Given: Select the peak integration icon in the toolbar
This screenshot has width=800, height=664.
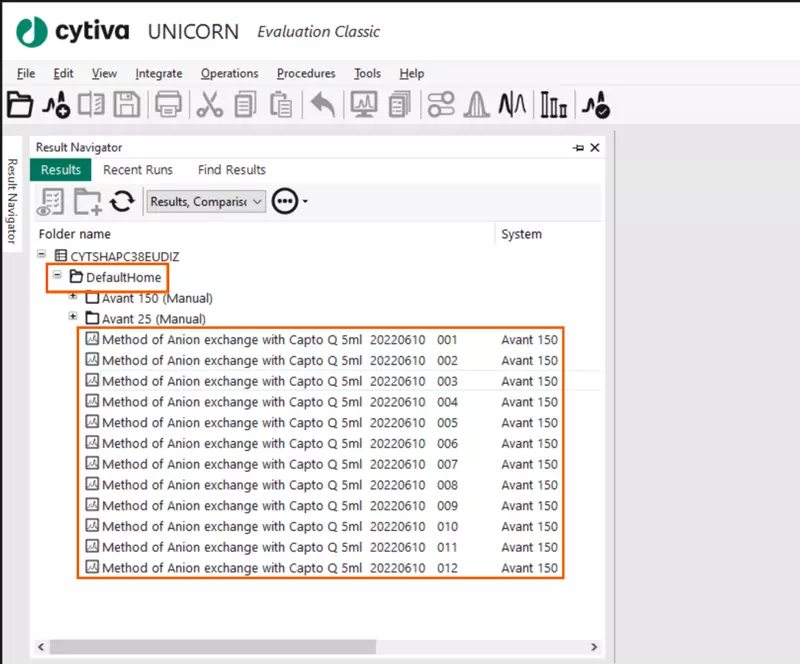Looking at the screenshot, I should point(477,104).
